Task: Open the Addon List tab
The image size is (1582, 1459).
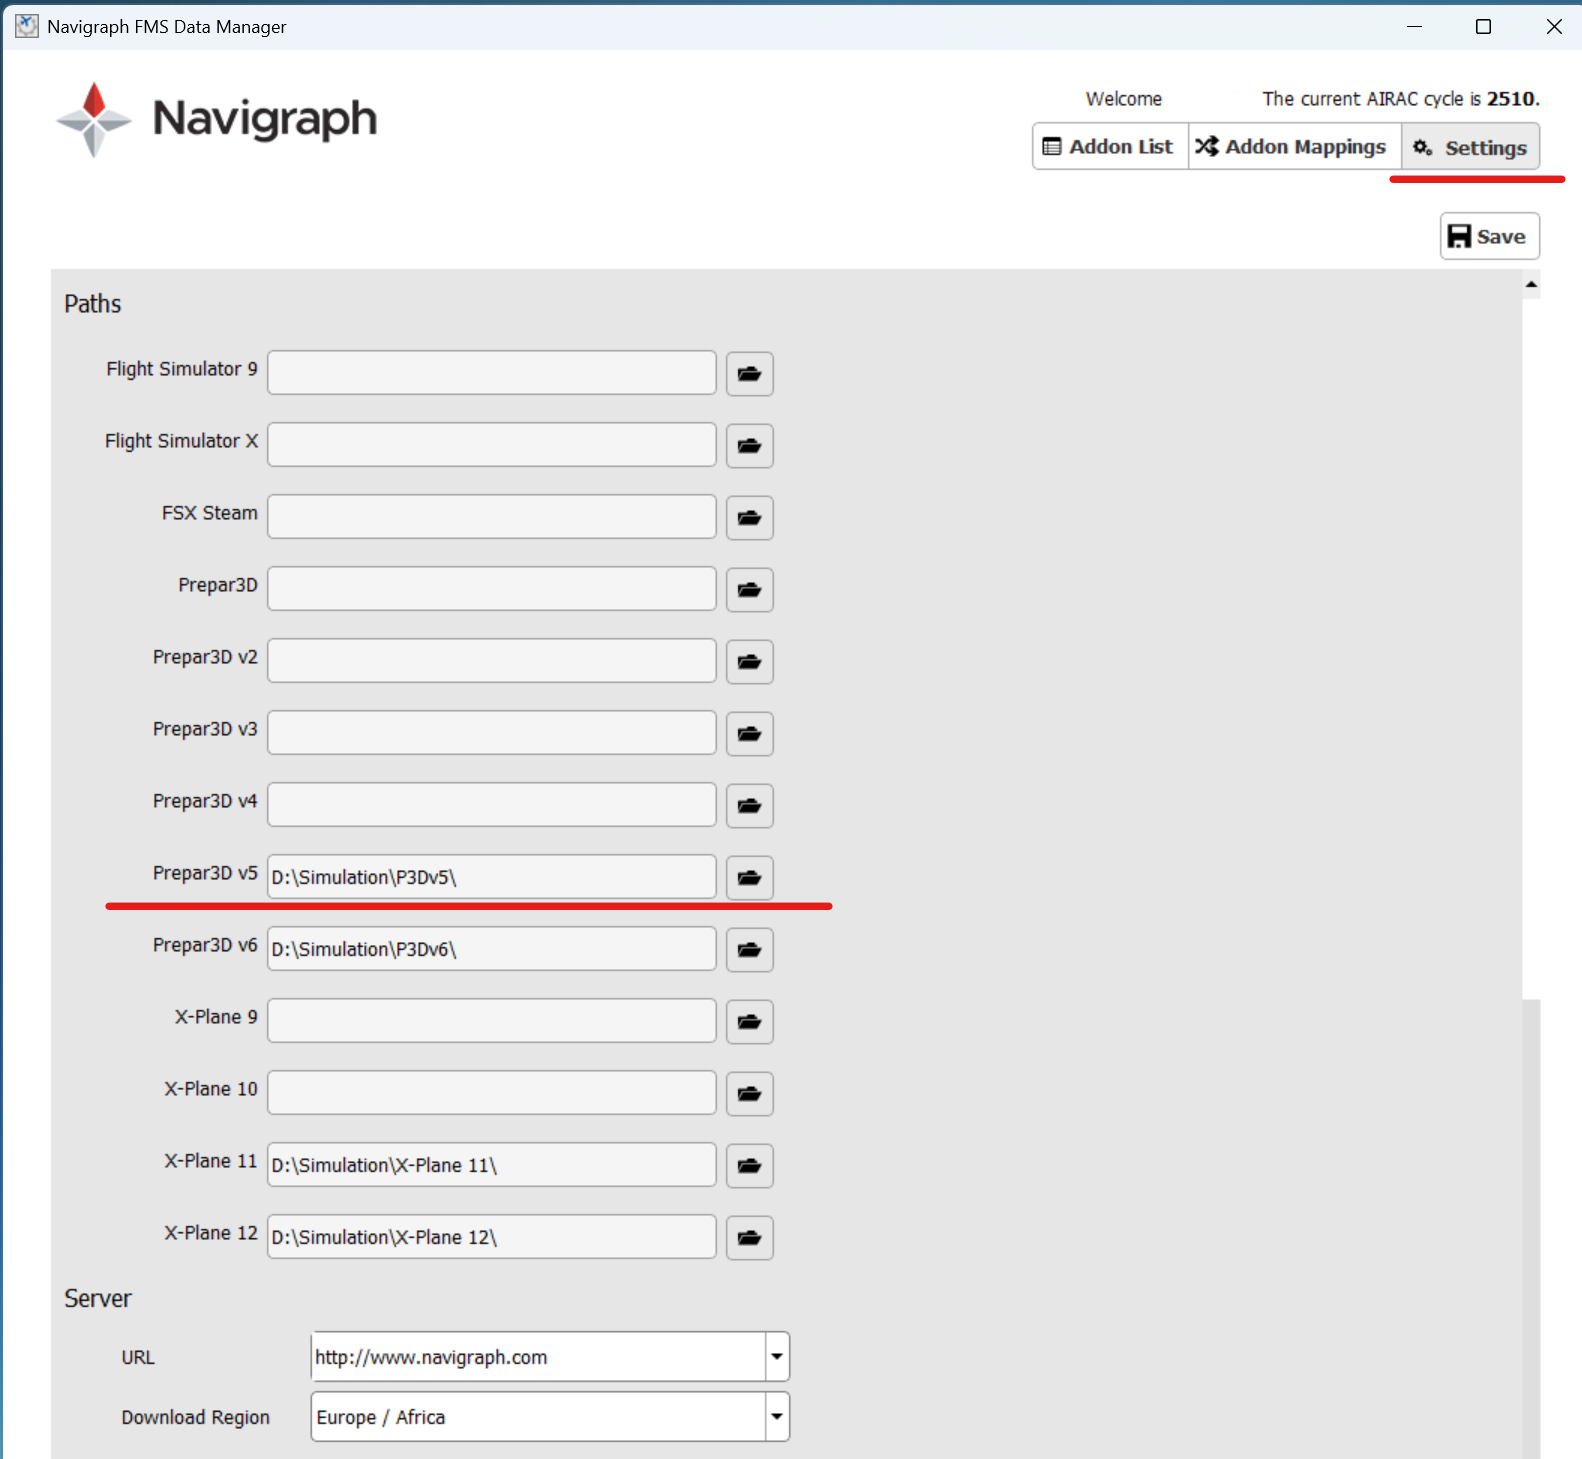Action: 1110,147
